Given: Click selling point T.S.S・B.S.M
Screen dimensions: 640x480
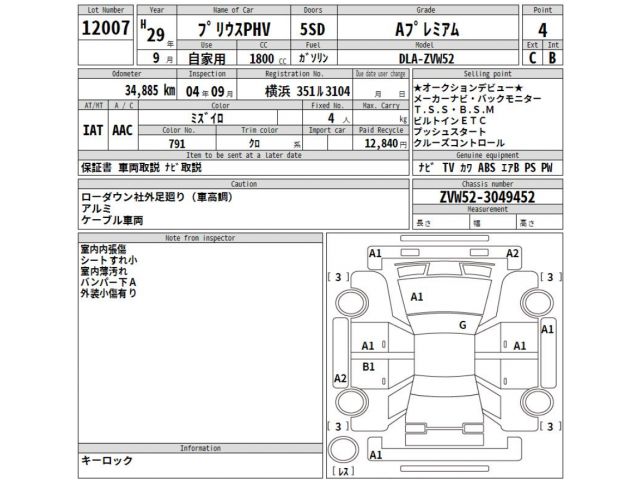Looking at the screenshot, I should pos(454,110).
